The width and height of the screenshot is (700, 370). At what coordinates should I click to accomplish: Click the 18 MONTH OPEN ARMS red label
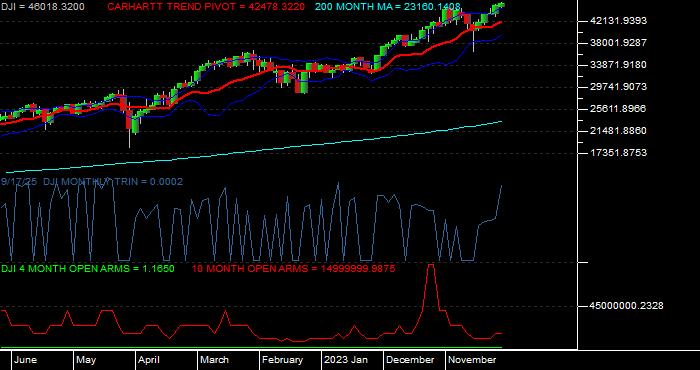(x=293, y=269)
